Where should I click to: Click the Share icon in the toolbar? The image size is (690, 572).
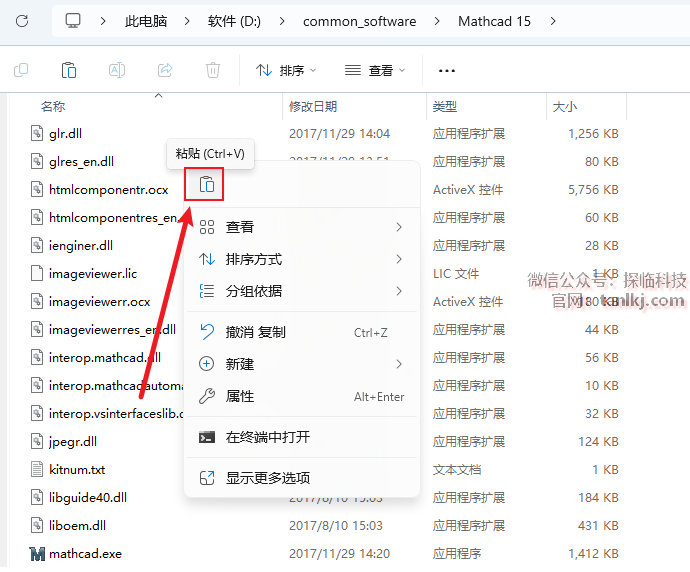click(x=165, y=70)
